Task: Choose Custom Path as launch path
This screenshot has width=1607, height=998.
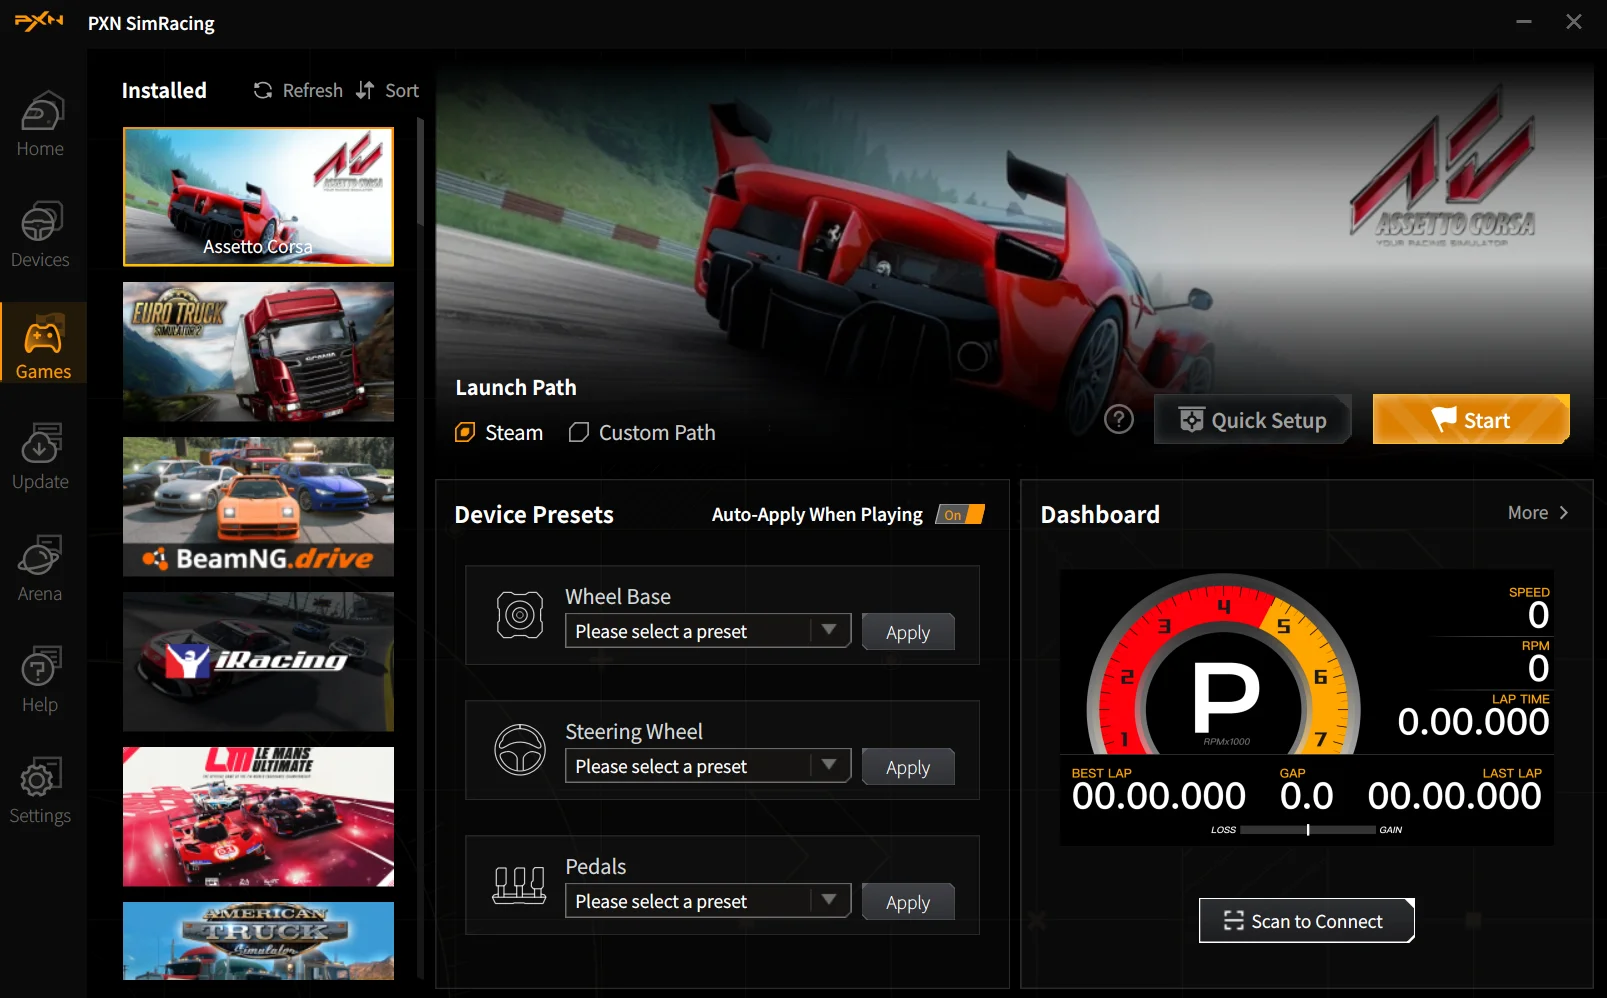Action: click(642, 433)
